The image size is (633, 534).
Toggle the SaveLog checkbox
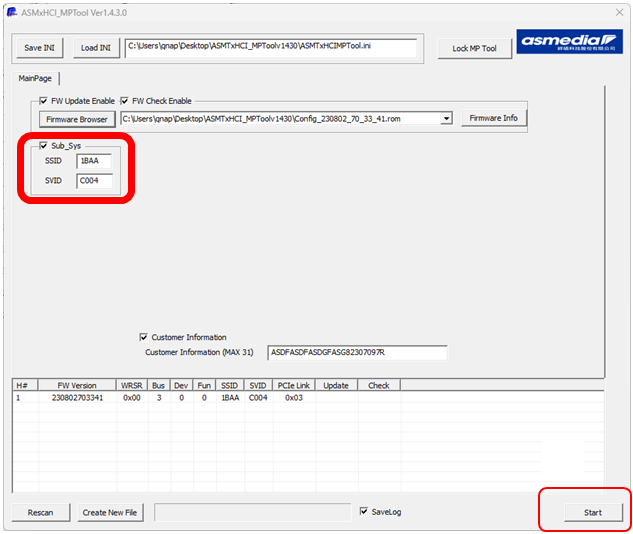tap(364, 512)
